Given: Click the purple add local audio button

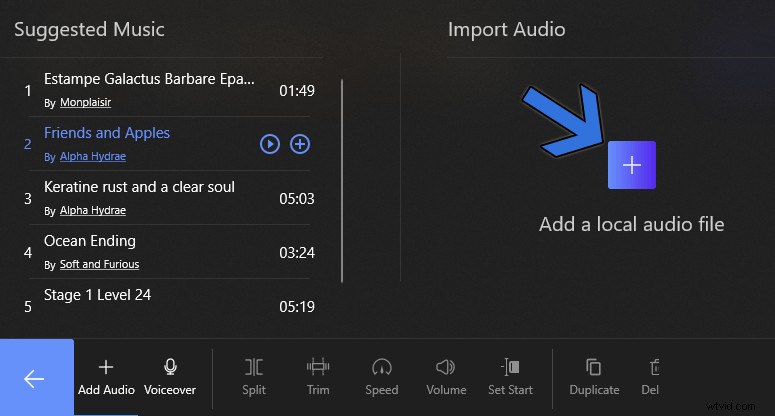Looking at the screenshot, I should coord(631,165).
